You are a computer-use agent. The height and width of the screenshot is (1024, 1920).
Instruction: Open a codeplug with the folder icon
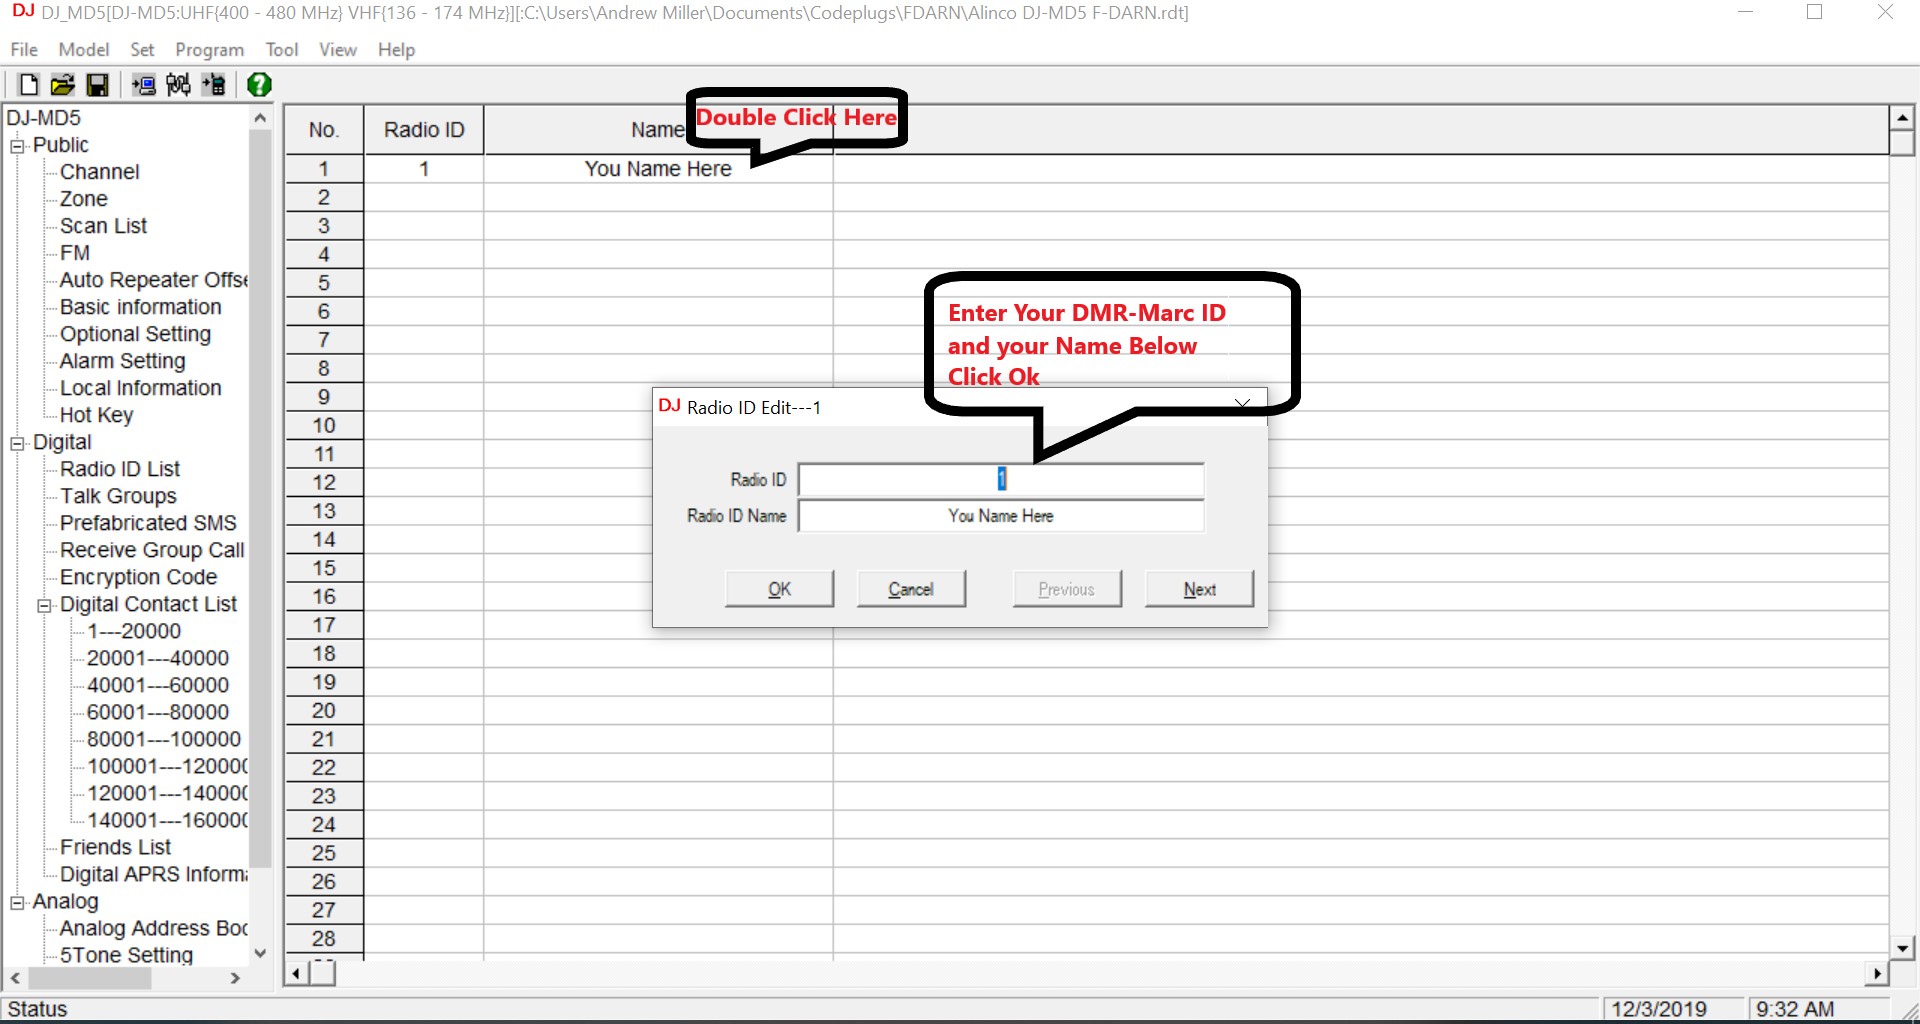click(62, 85)
